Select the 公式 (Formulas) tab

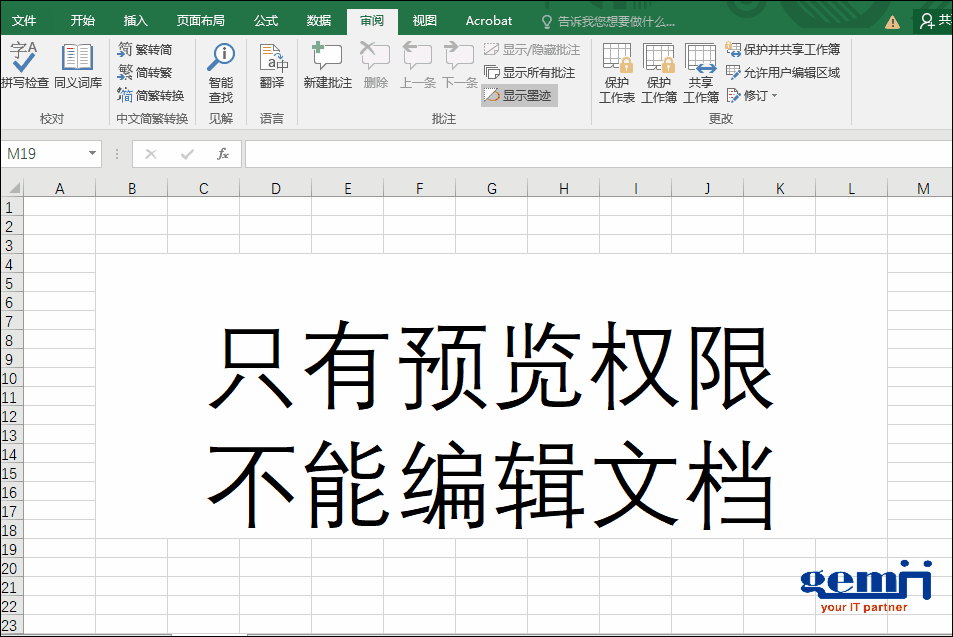(266, 20)
